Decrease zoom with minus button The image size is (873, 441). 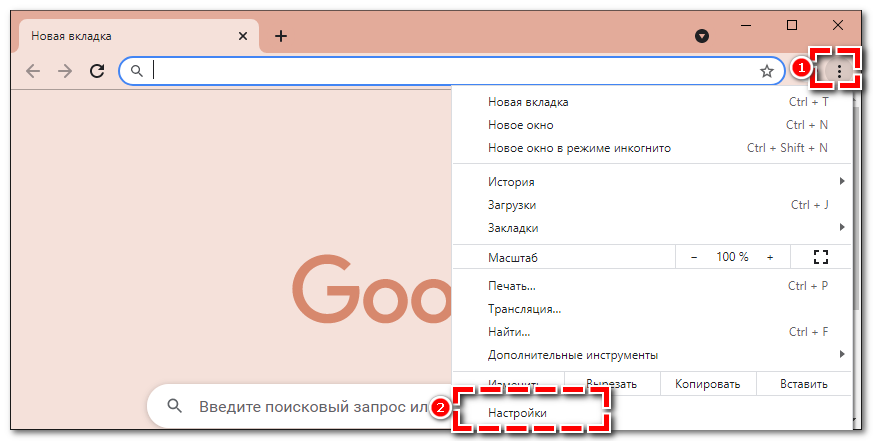coord(695,257)
